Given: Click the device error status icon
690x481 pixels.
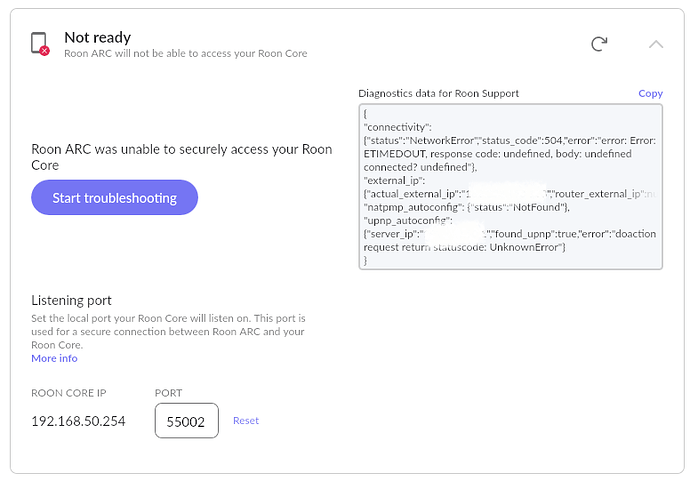Looking at the screenshot, I should 40,44.
